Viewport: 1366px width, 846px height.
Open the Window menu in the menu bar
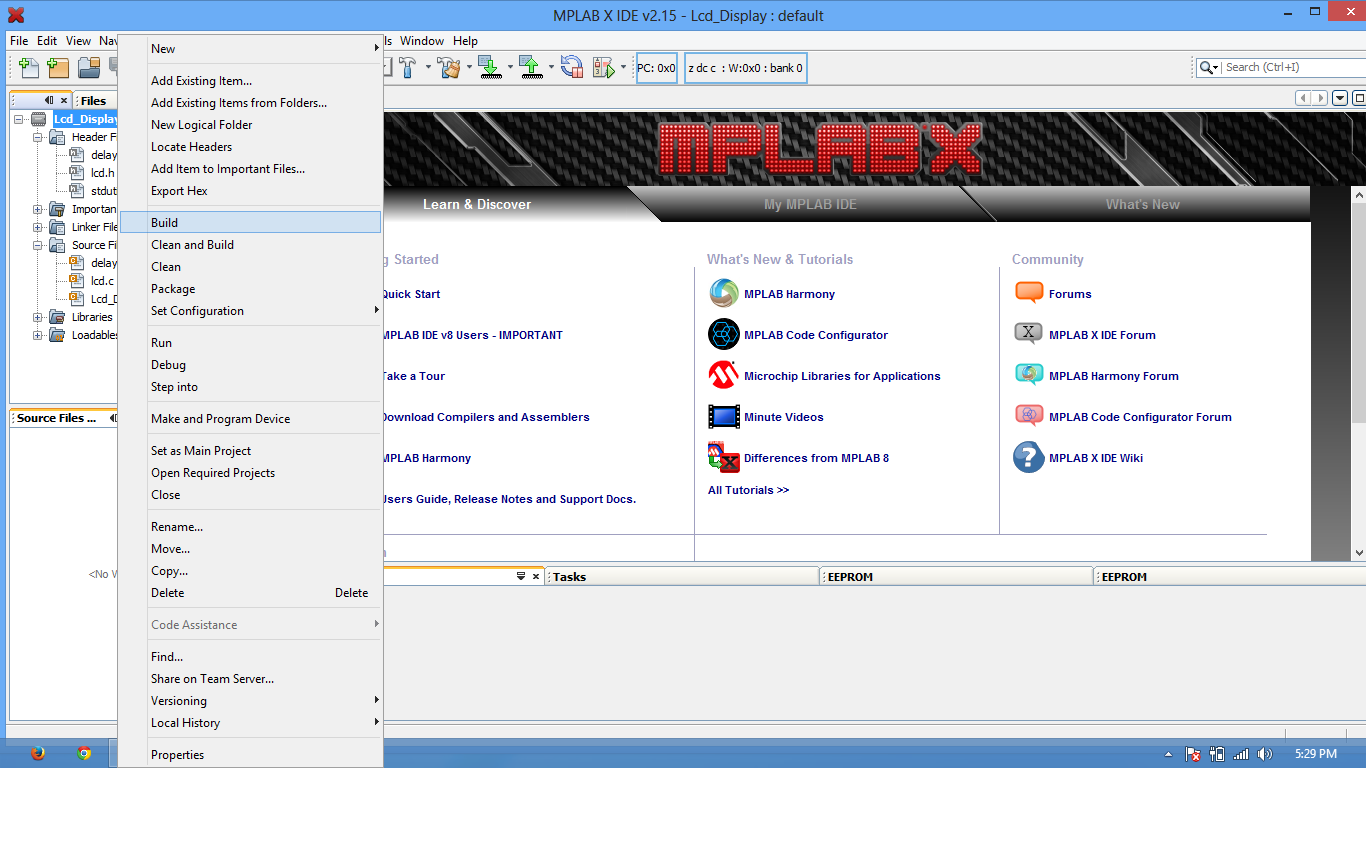pyautogui.click(x=422, y=41)
